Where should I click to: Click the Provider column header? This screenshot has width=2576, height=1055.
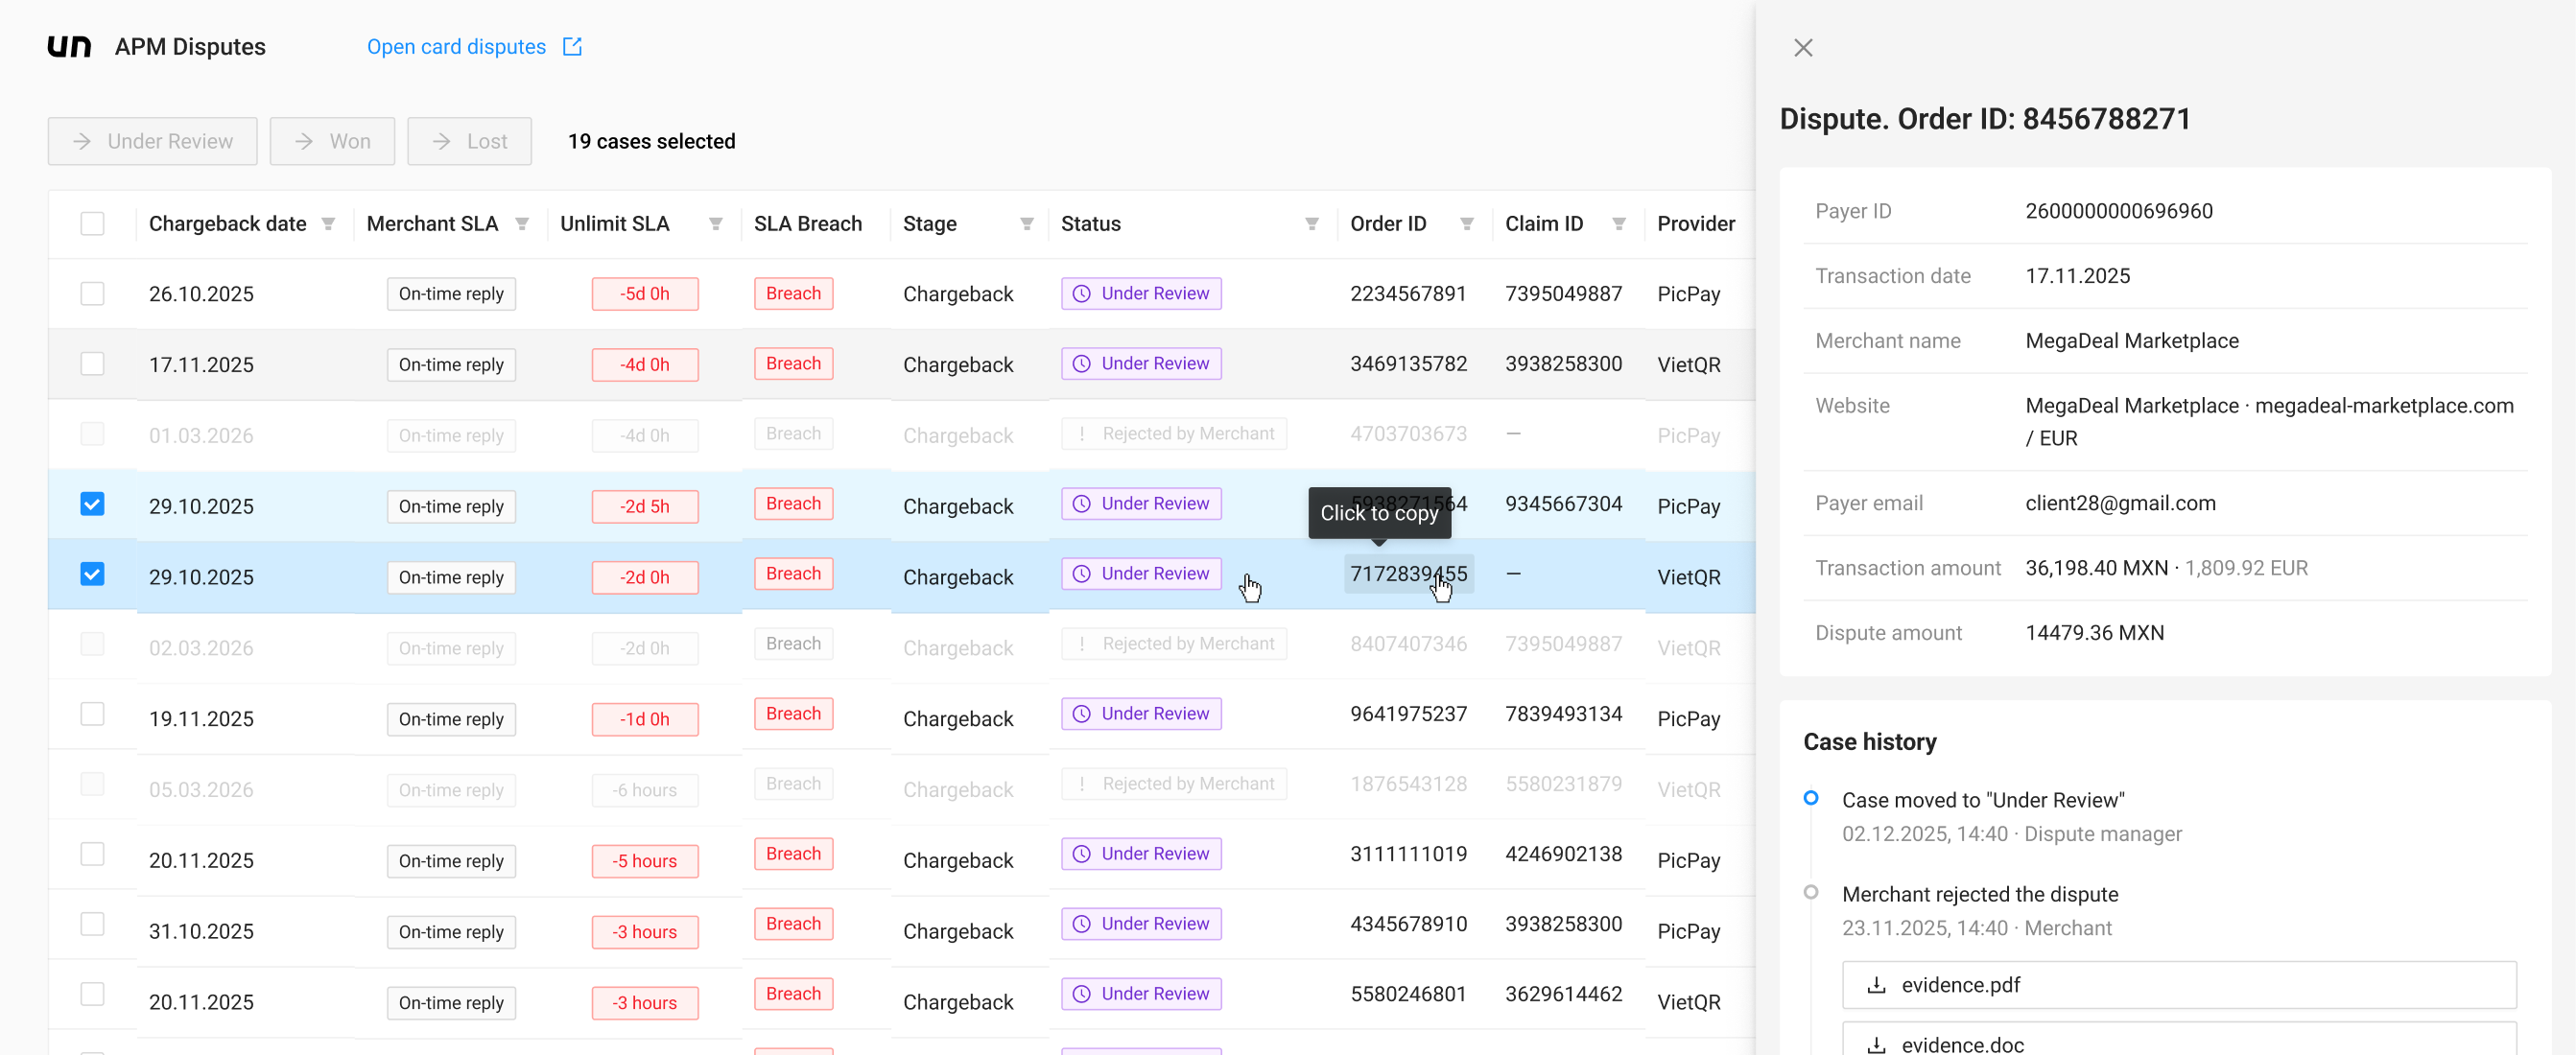pos(1695,224)
